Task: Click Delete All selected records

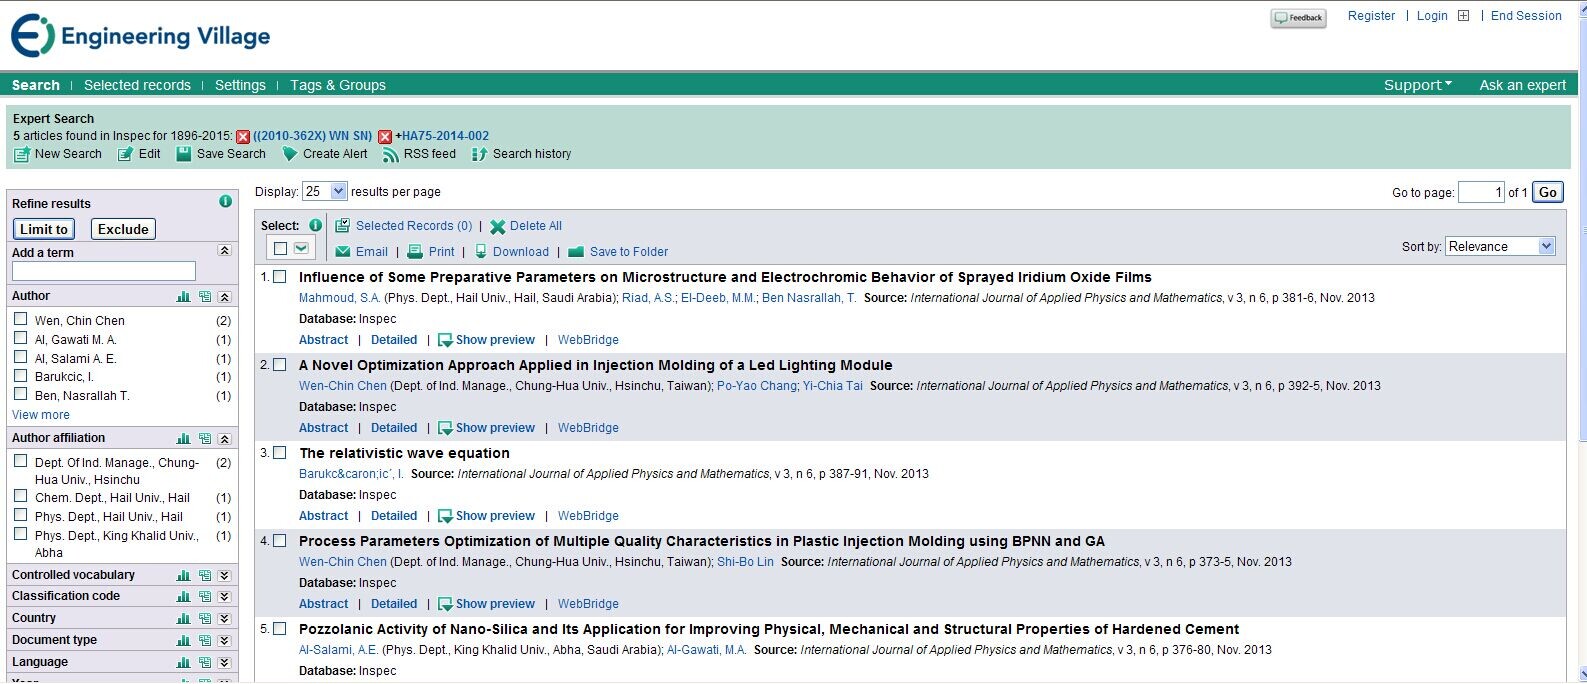Action: click(x=526, y=226)
